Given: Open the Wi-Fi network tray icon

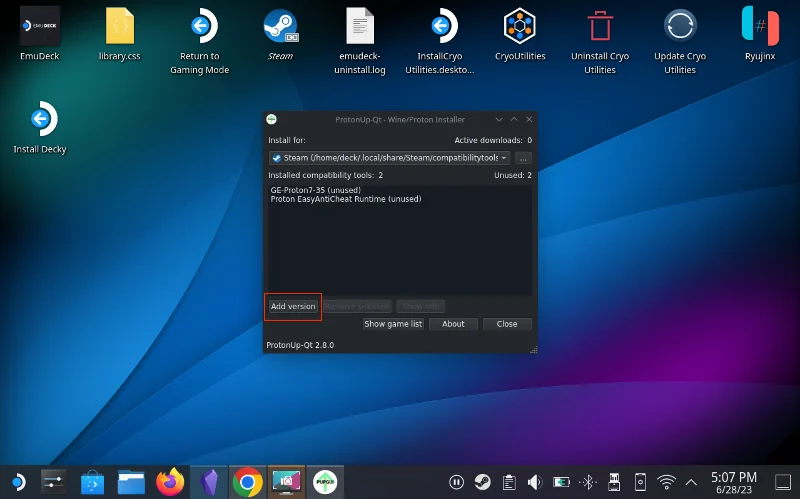Looking at the screenshot, I should (666, 482).
